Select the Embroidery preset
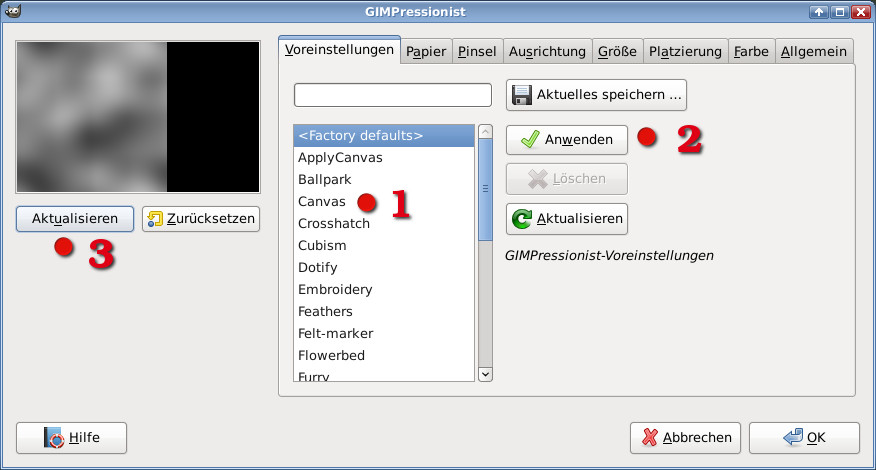 335,290
